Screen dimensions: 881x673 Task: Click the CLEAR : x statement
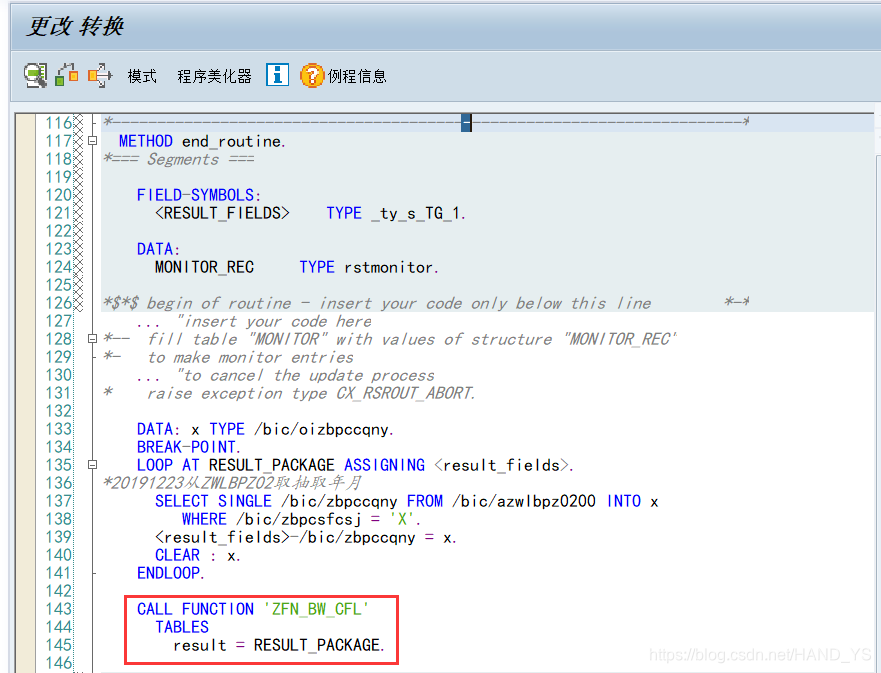pyautogui.click(x=198, y=555)
